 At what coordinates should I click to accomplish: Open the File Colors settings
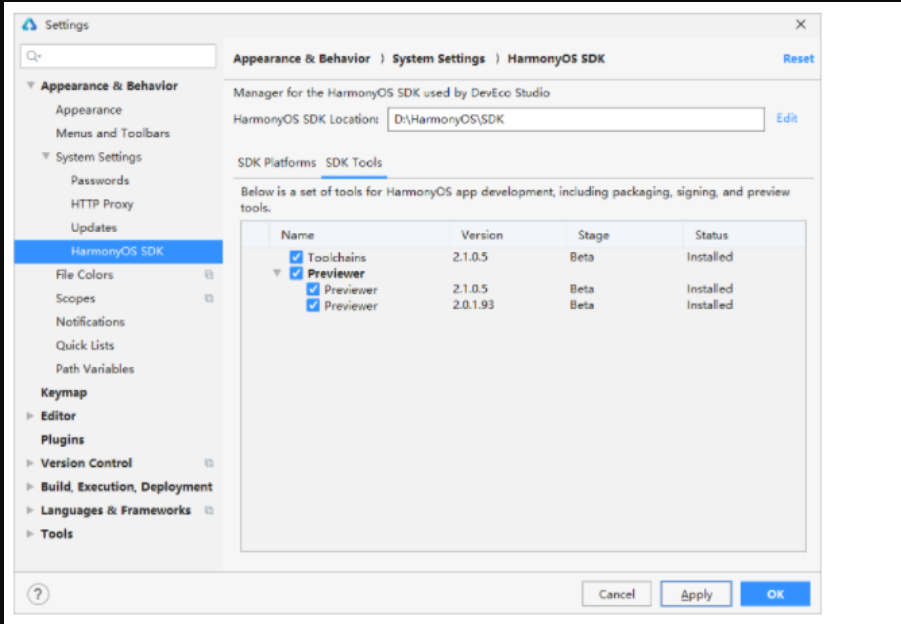84,275
